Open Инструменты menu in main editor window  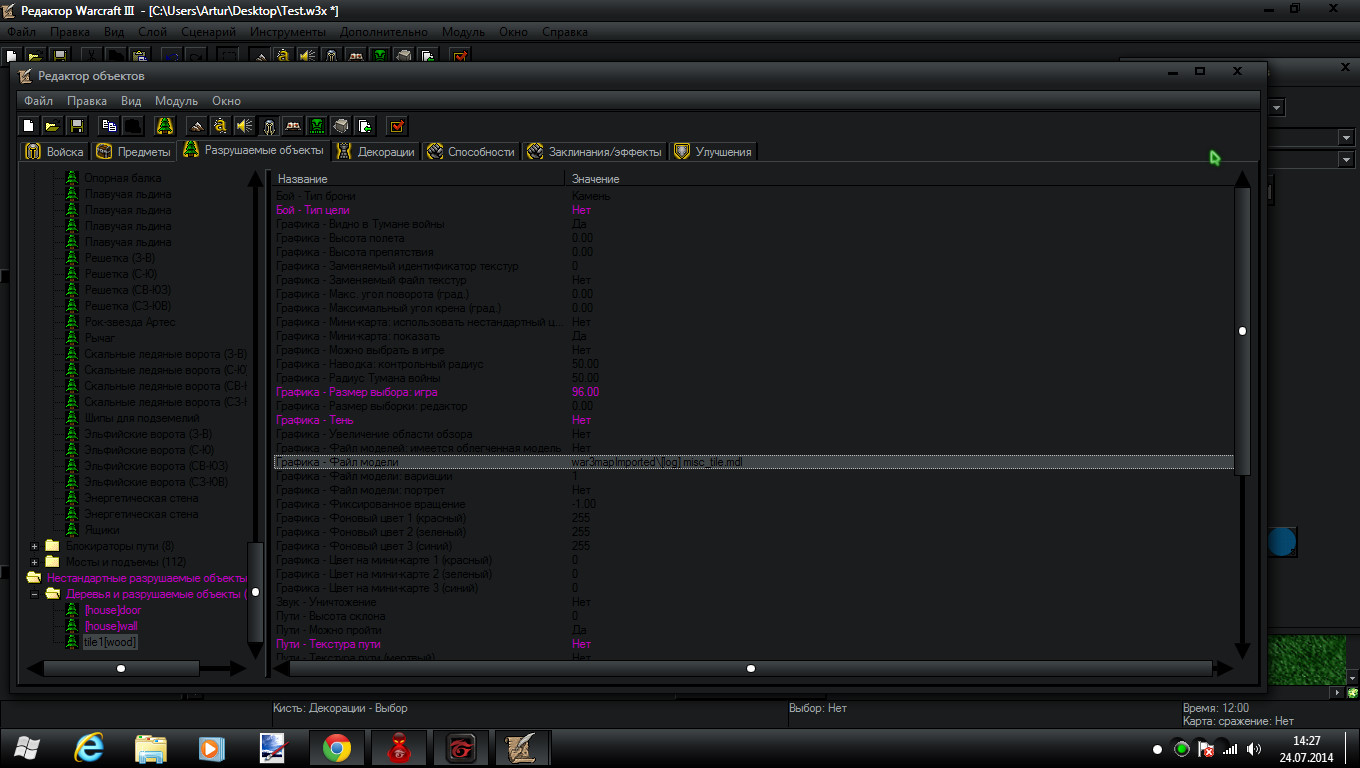[289, 32]
